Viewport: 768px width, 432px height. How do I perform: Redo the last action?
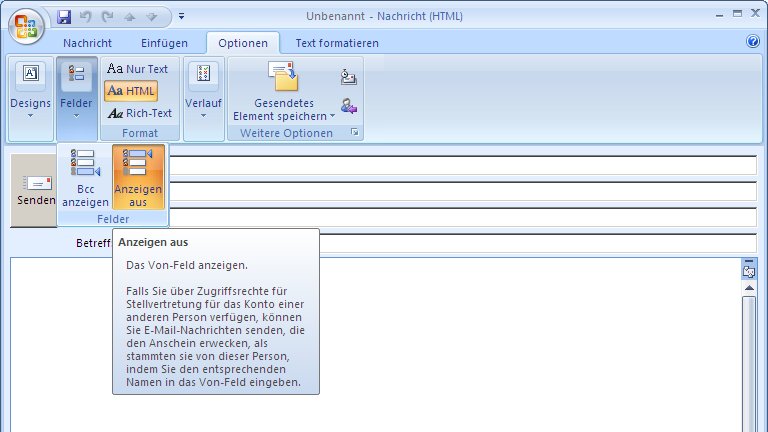coord(107,17)
